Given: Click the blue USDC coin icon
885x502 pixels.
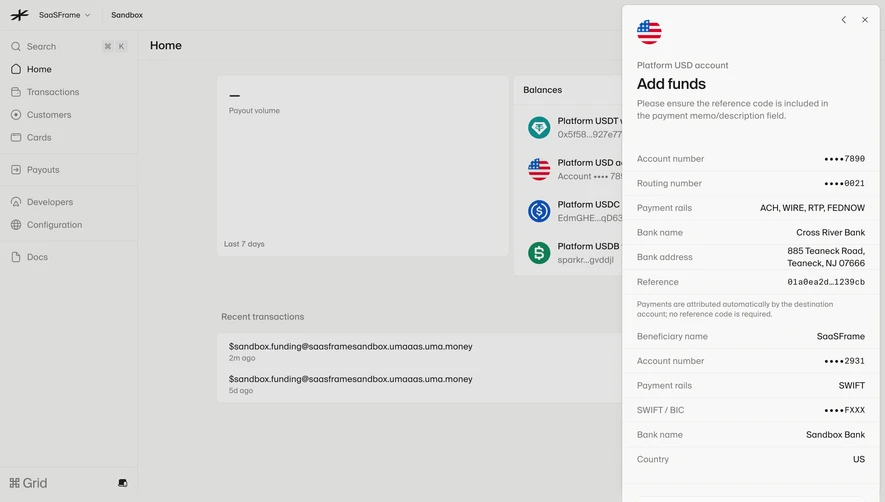Looking at the screenshot, I should (x=539, y=211).
